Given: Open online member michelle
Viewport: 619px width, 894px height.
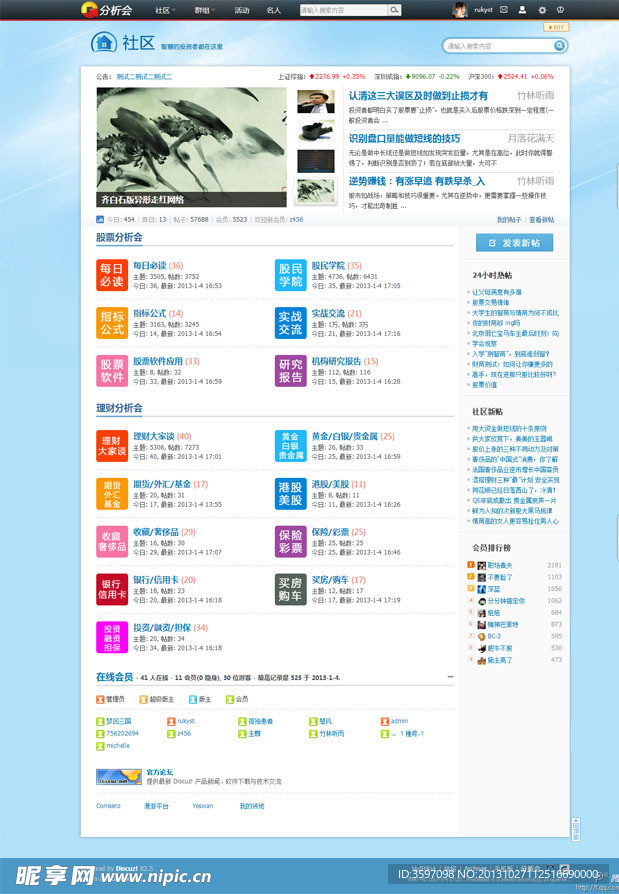Looking at the screenshot, I should click(118, 746).
